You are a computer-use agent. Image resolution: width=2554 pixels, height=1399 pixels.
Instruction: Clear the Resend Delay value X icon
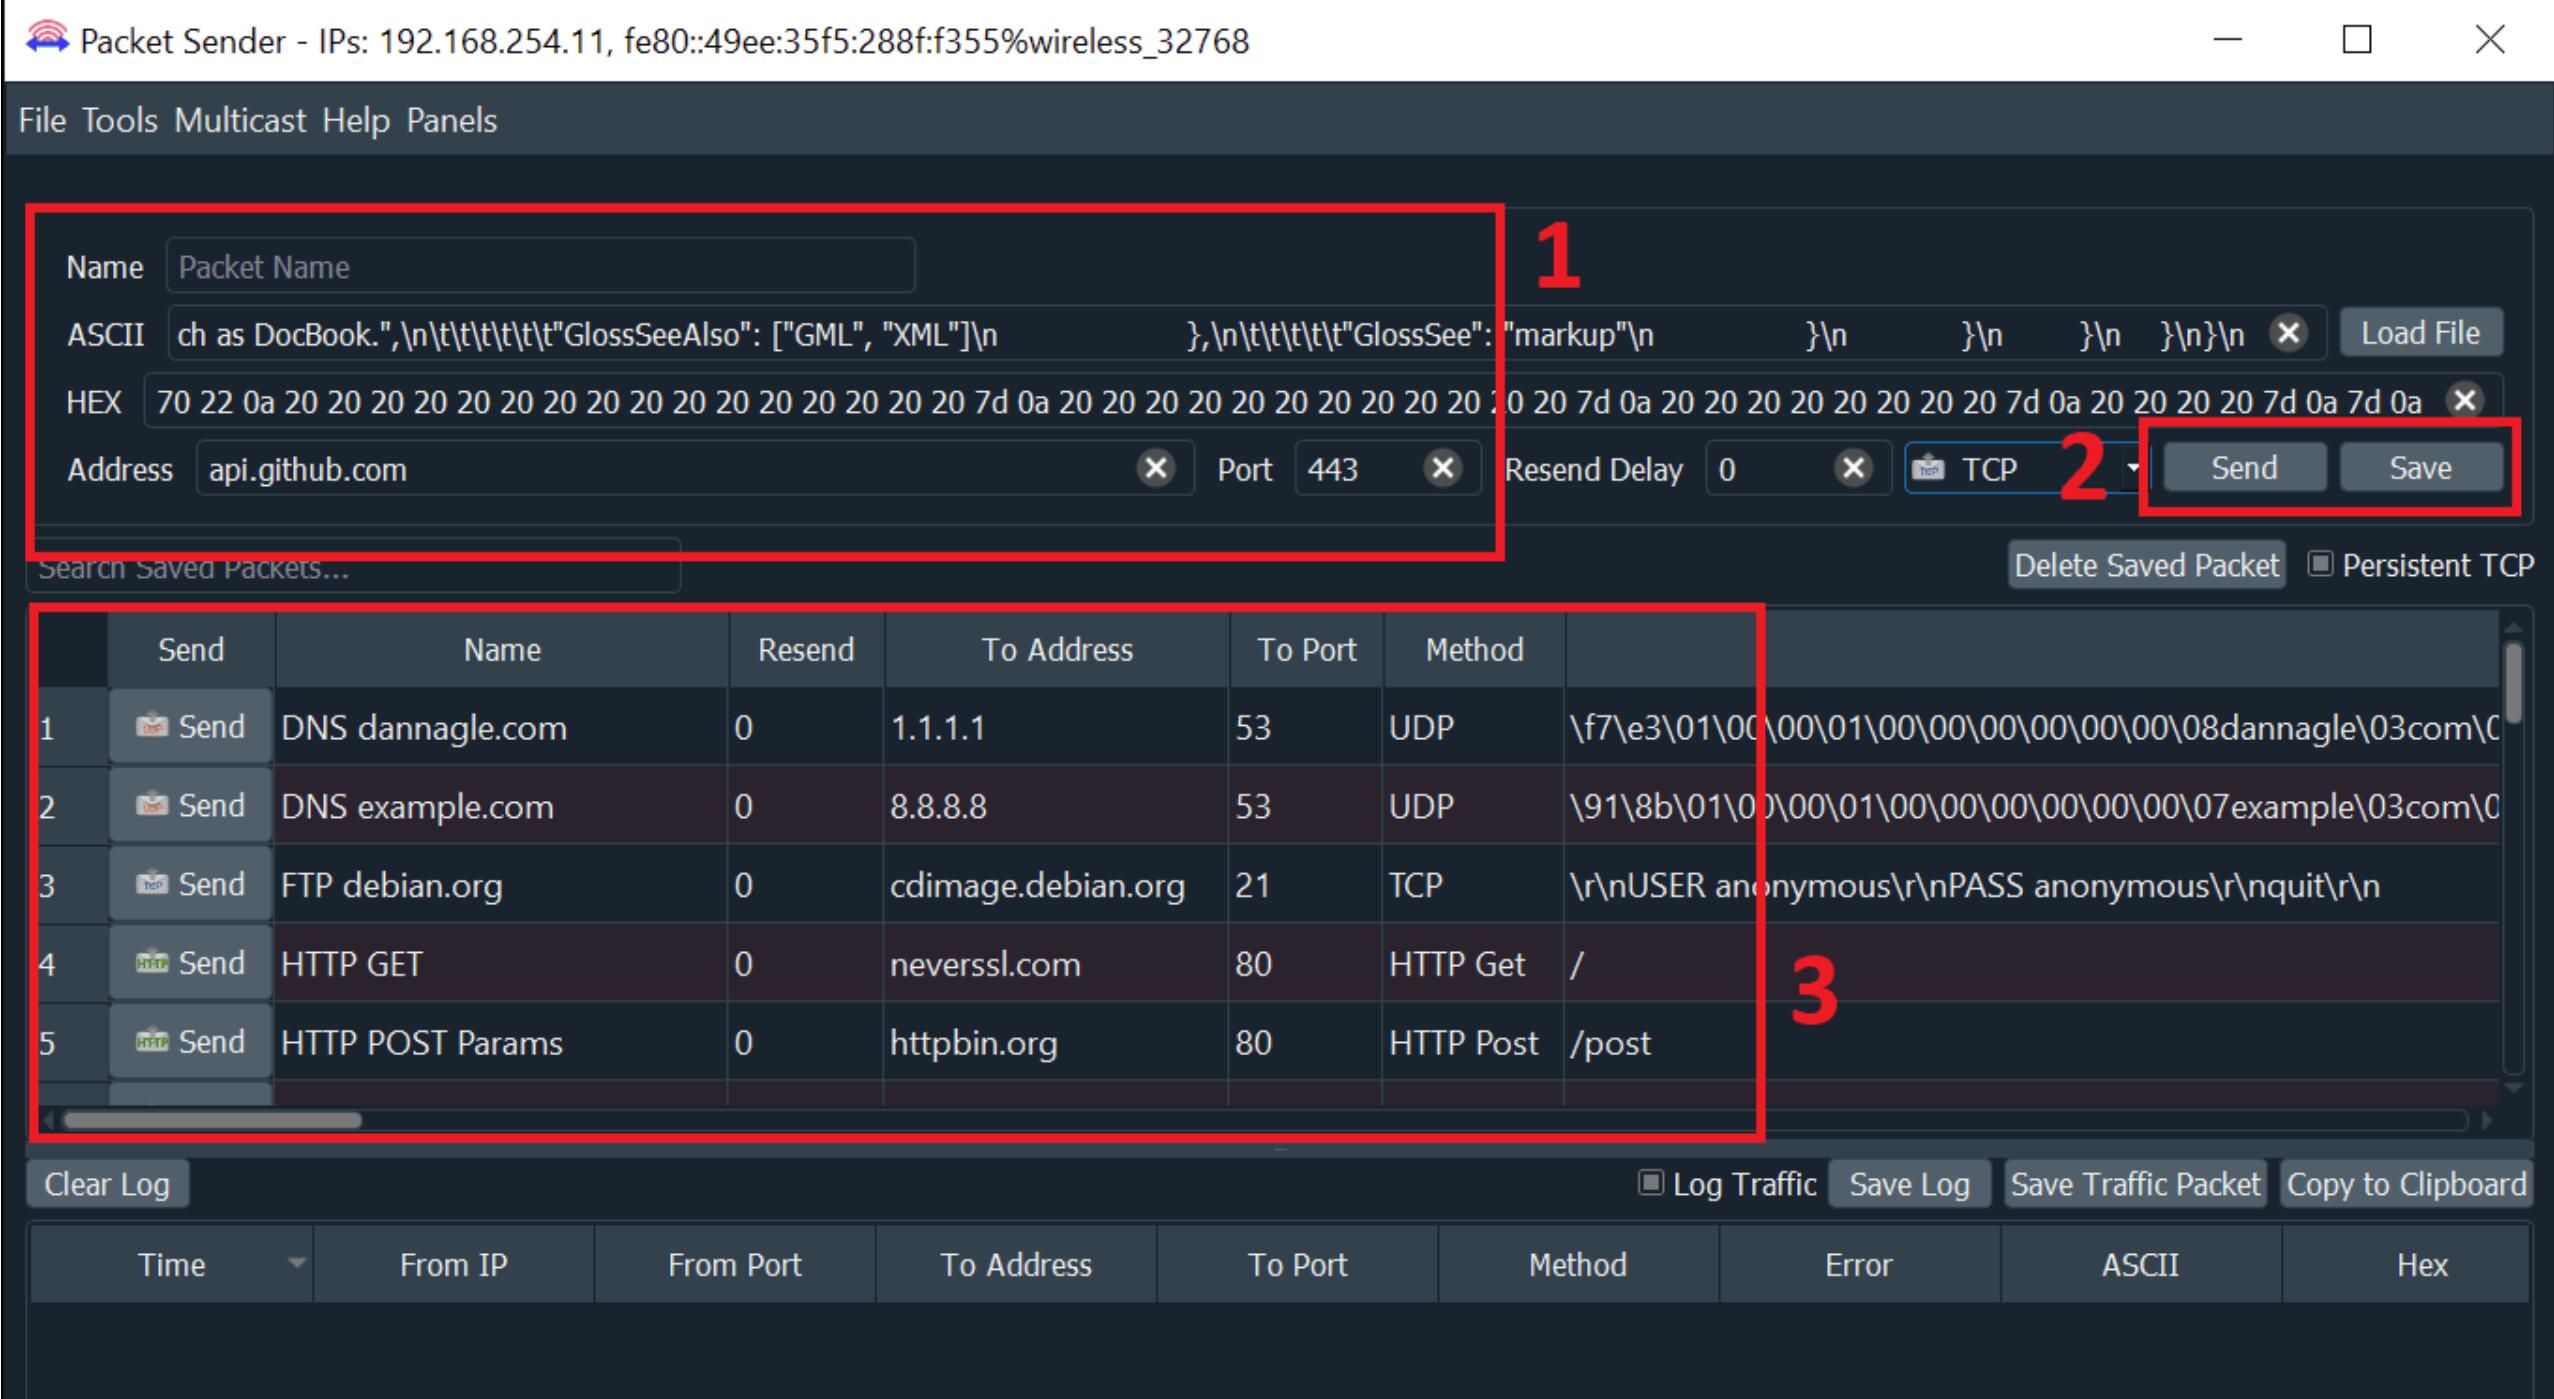pyautogui.click(x=1853, y=468)
